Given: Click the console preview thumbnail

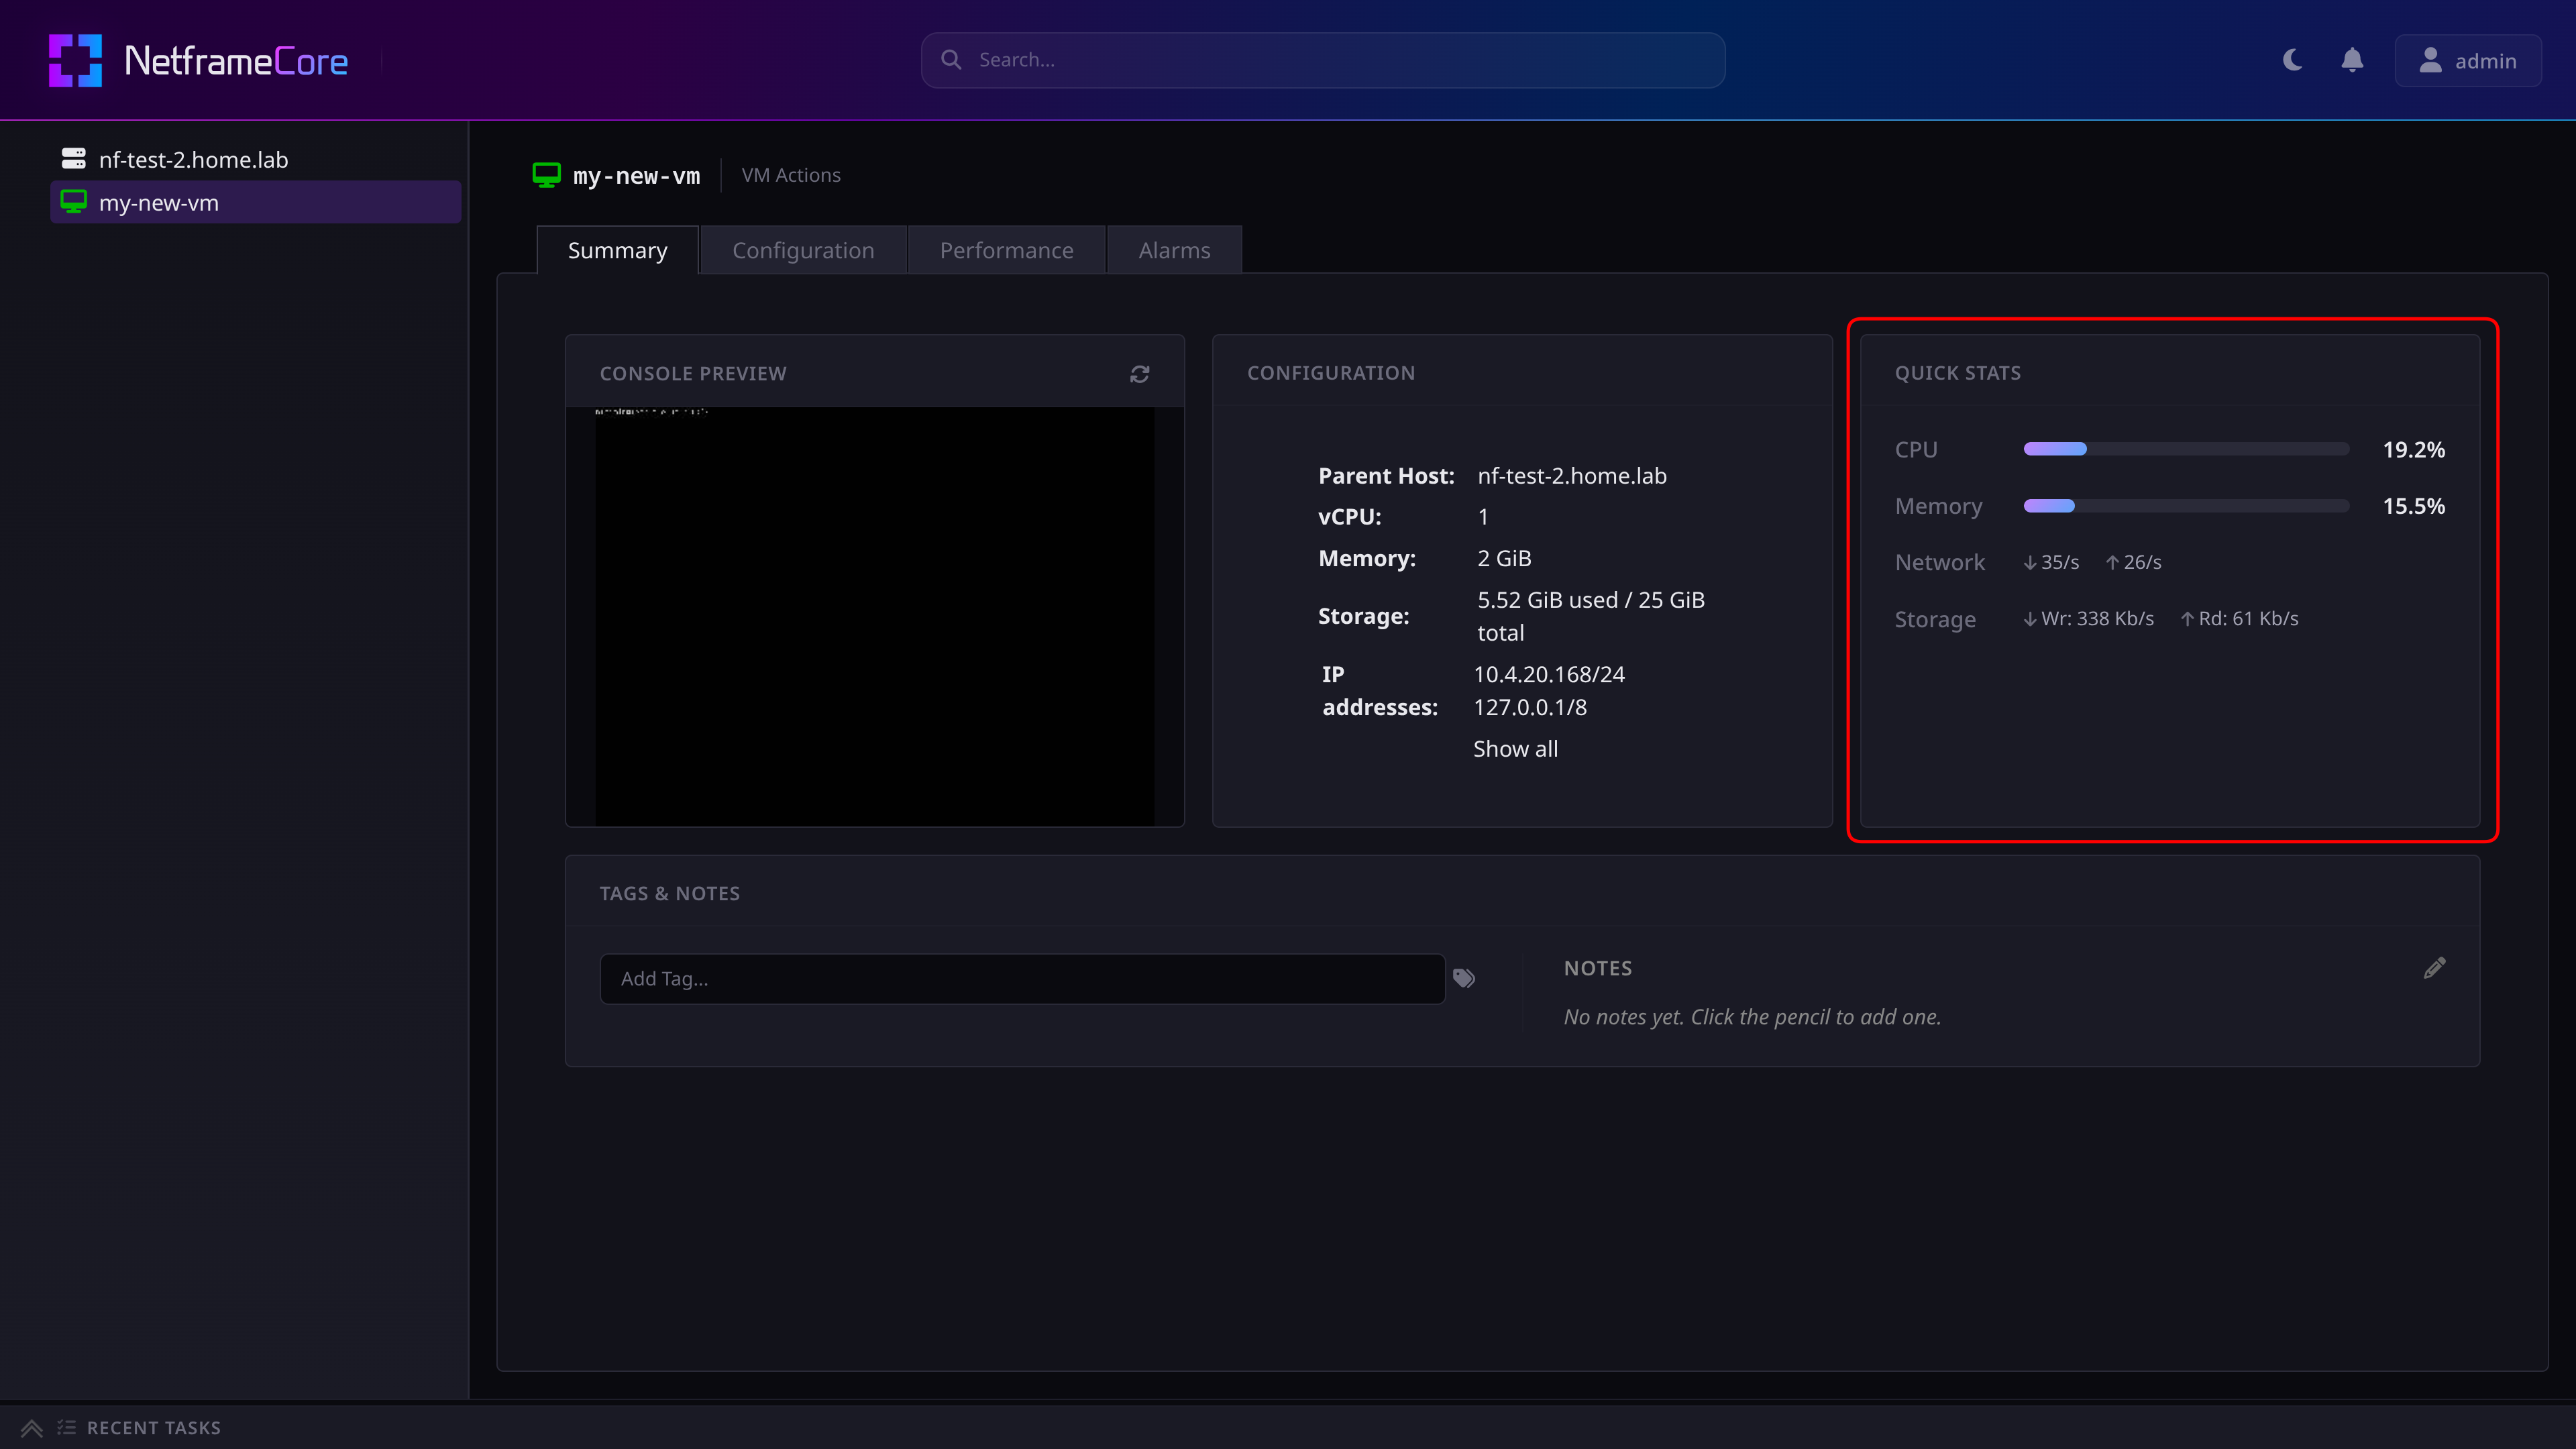Looking at the screenshot, I should (x=874, y=616).
